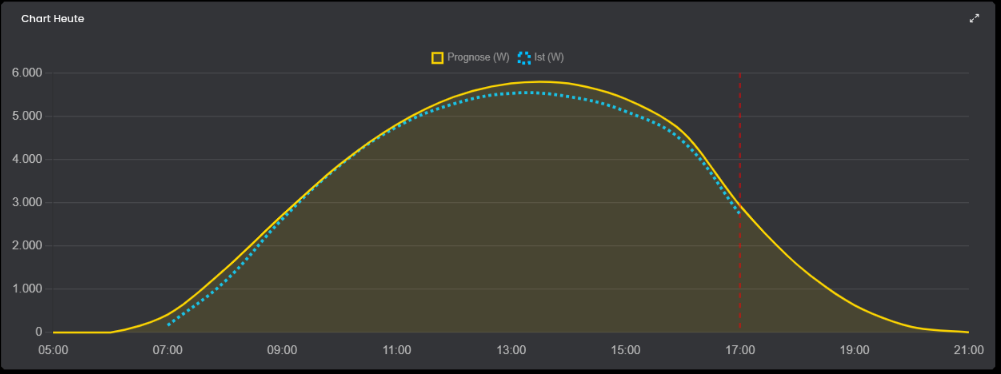Image resolution: width=1001 pixels, height=374 pixels.
Task: Click the yellow Prognose legend square
Action: click(437, 58)
